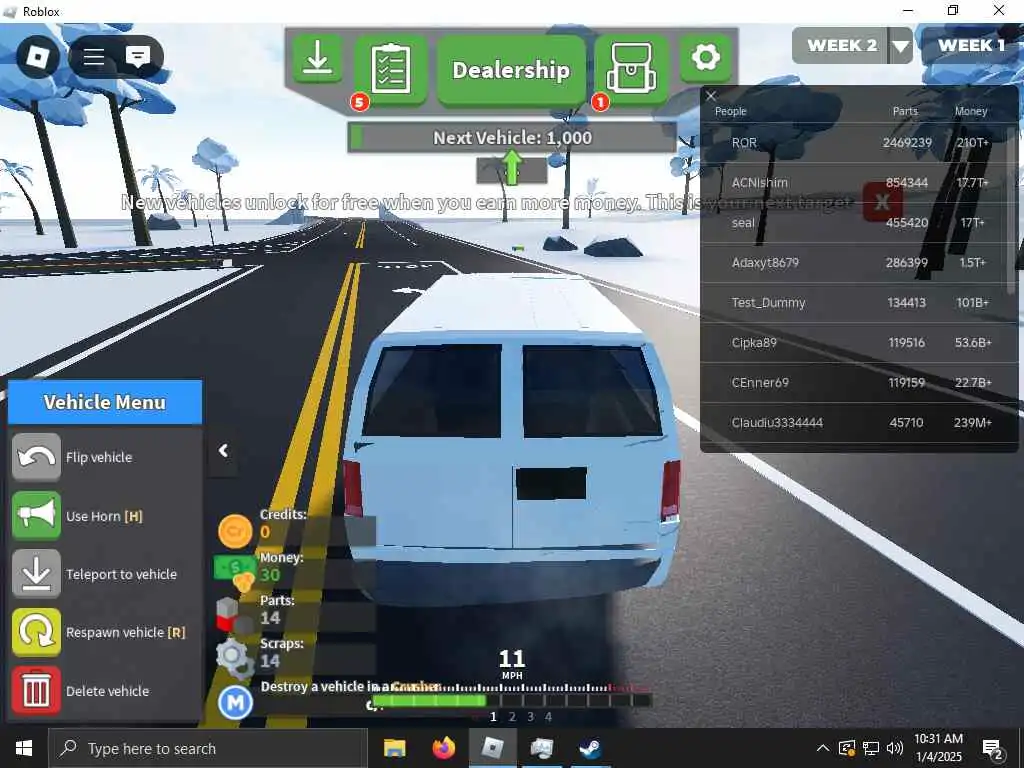Viewport: 1024px width, 768px height.
Task: Click the Teleport to vehicle label
Action: (121, 574)
